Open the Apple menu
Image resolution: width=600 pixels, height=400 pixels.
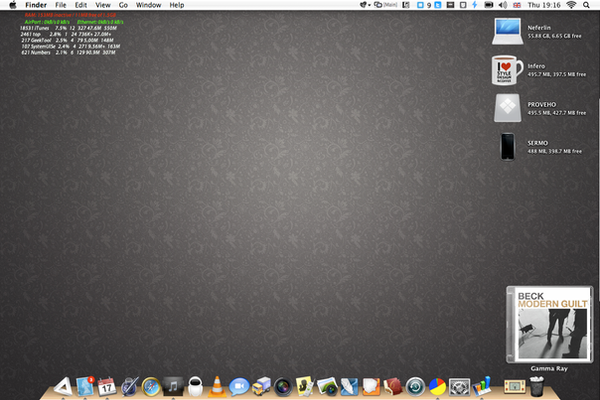coord(11,5)
